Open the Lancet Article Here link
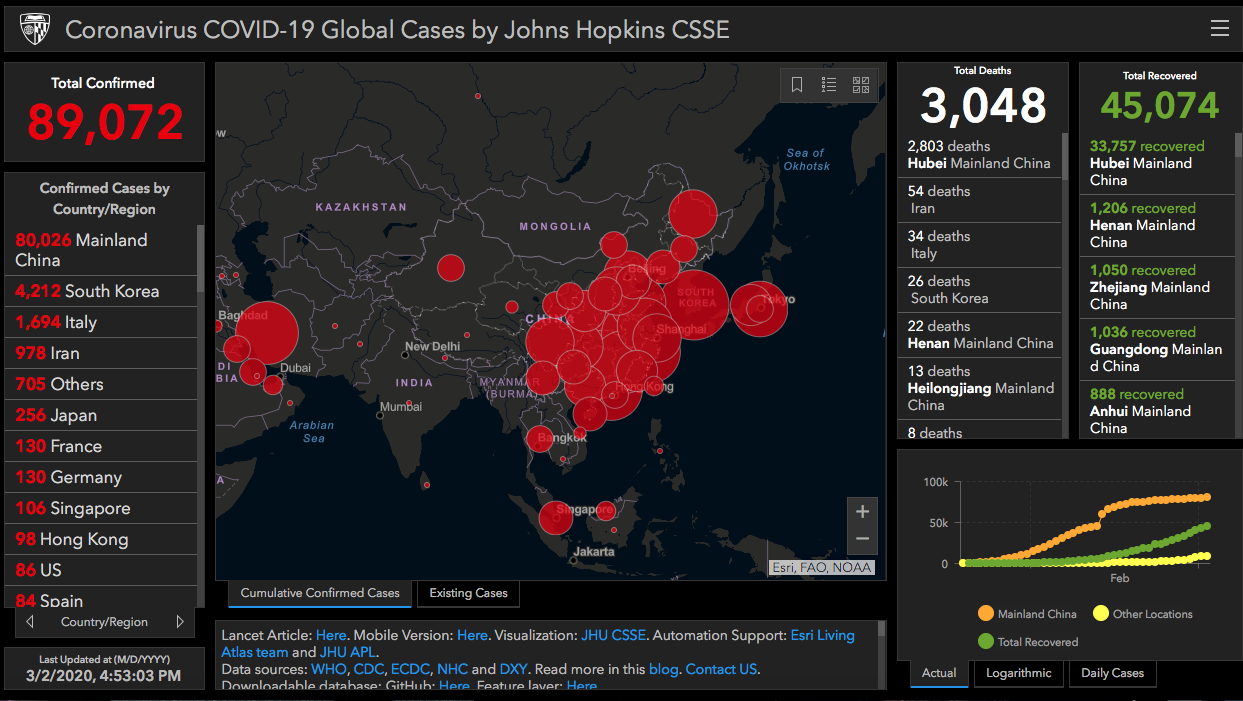Viewport: 1243px width, 701px height. point(331,635)
